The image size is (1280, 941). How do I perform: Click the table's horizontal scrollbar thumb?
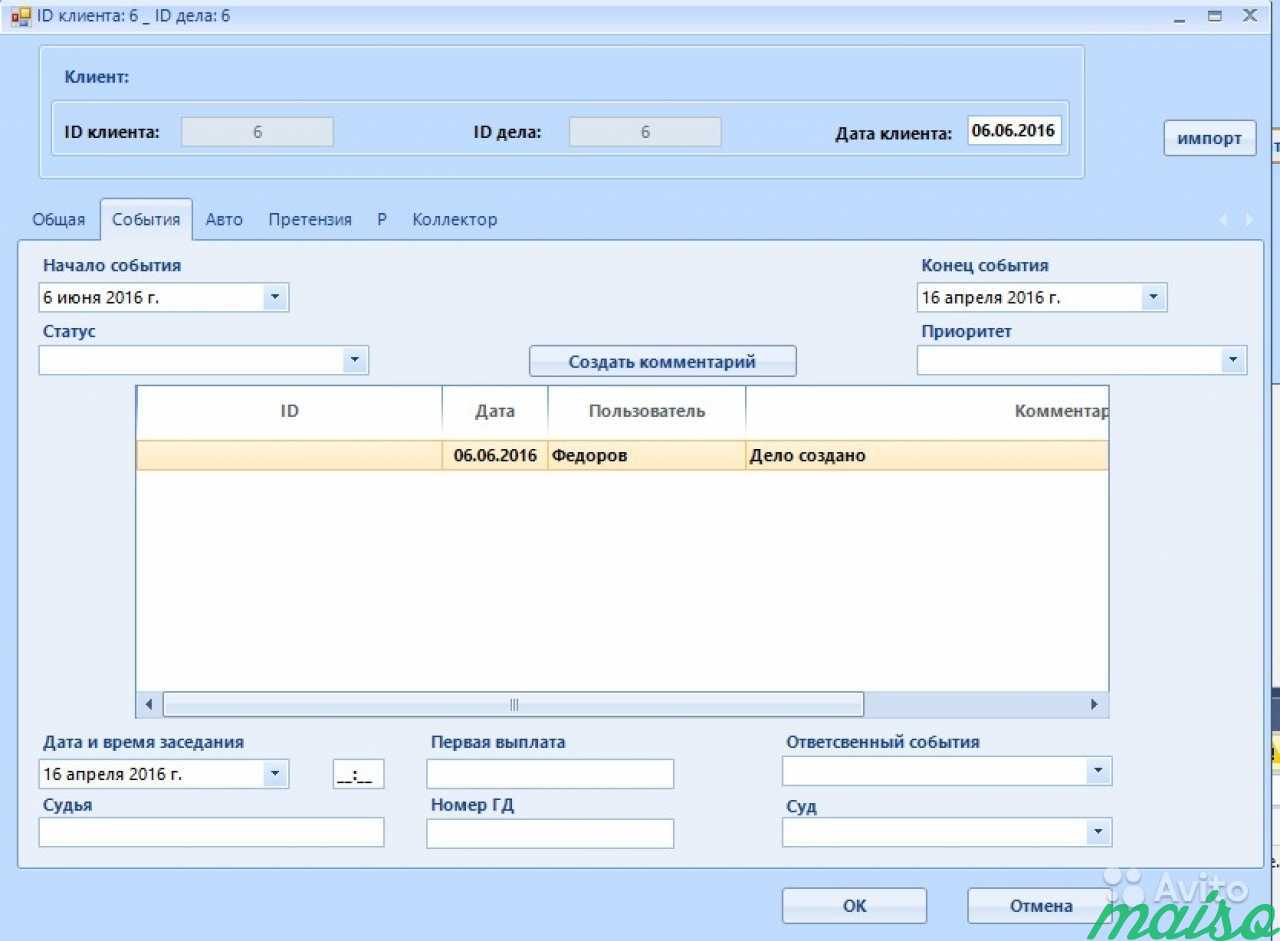click(x=513, y=704)
